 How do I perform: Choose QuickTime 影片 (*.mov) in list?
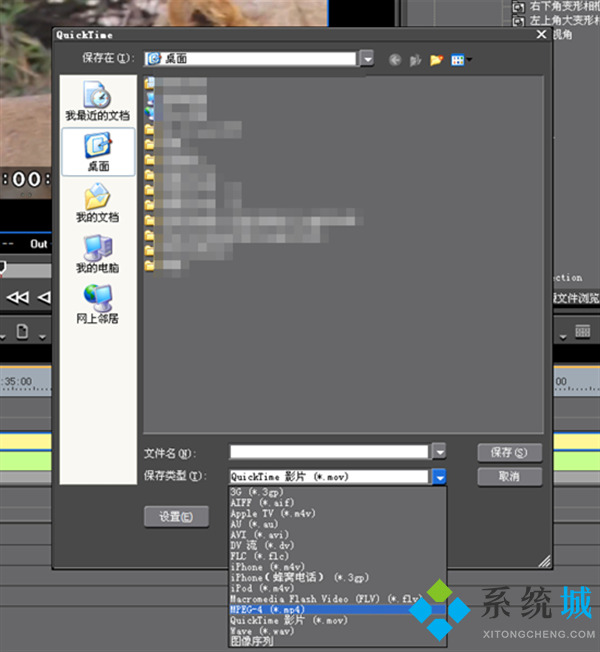tap(338, 620)
